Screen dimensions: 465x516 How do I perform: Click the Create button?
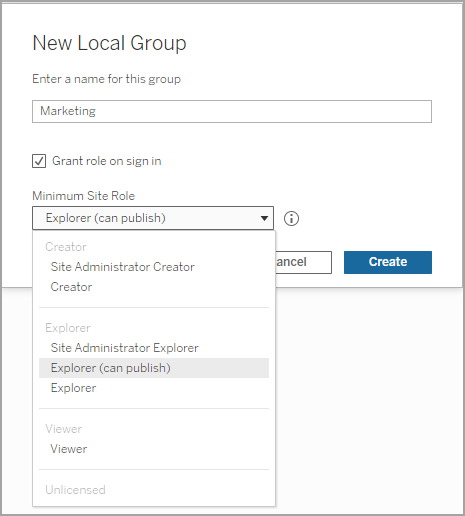[x=388, y=262]
